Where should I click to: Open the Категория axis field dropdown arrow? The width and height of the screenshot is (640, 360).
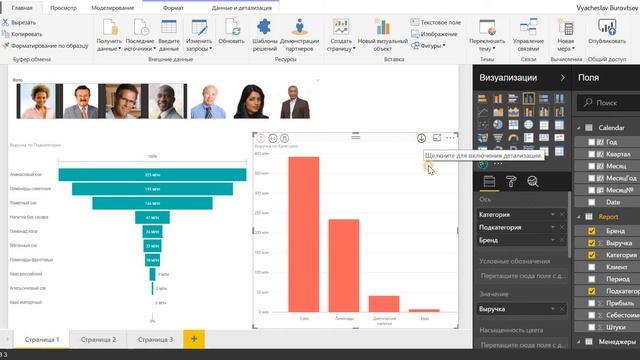click(553, 214)
